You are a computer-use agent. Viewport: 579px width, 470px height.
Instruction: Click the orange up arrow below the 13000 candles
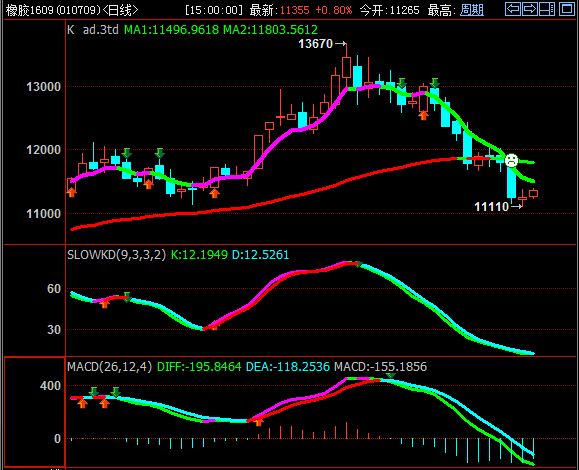(x=424, y=116)
